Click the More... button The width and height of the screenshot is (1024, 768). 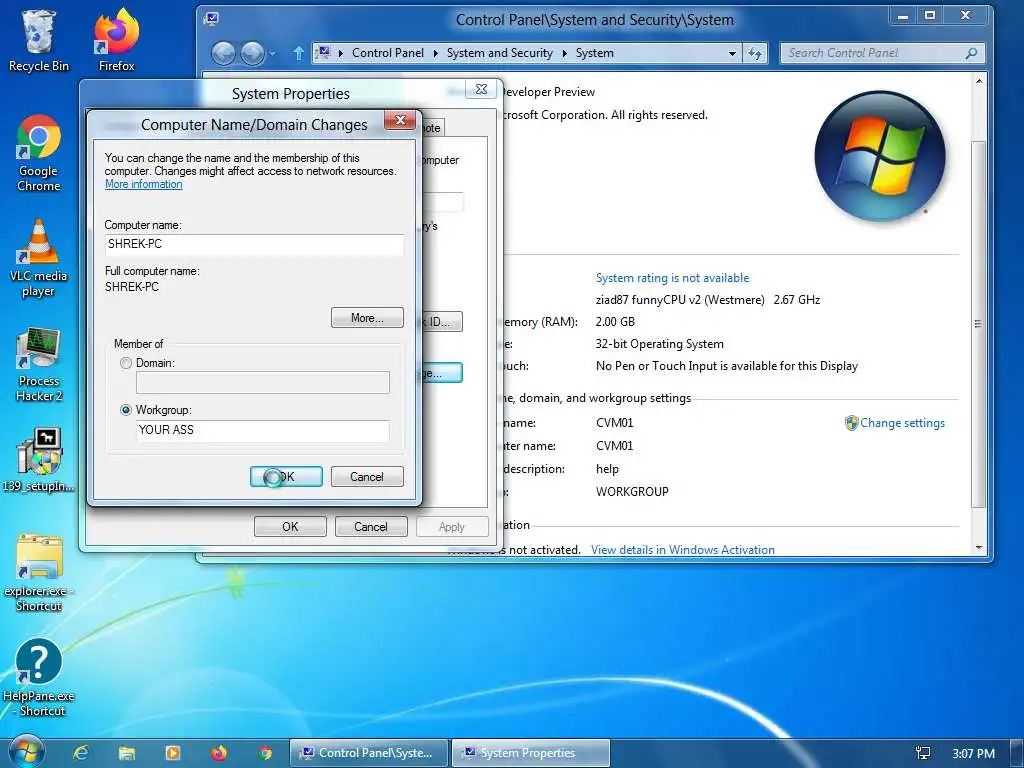pyautogui.click(x=367, y=318)
